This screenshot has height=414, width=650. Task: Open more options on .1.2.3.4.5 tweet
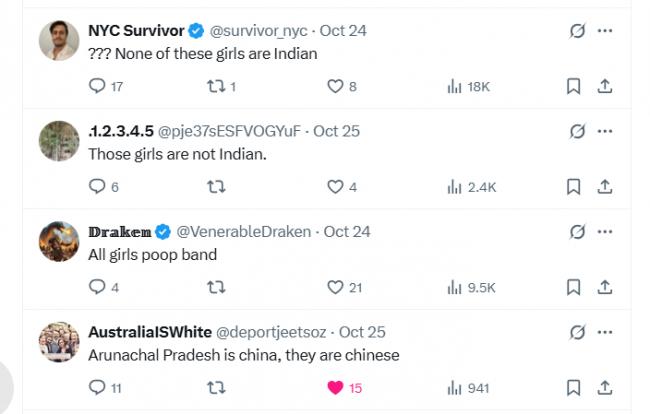(604, 131)
